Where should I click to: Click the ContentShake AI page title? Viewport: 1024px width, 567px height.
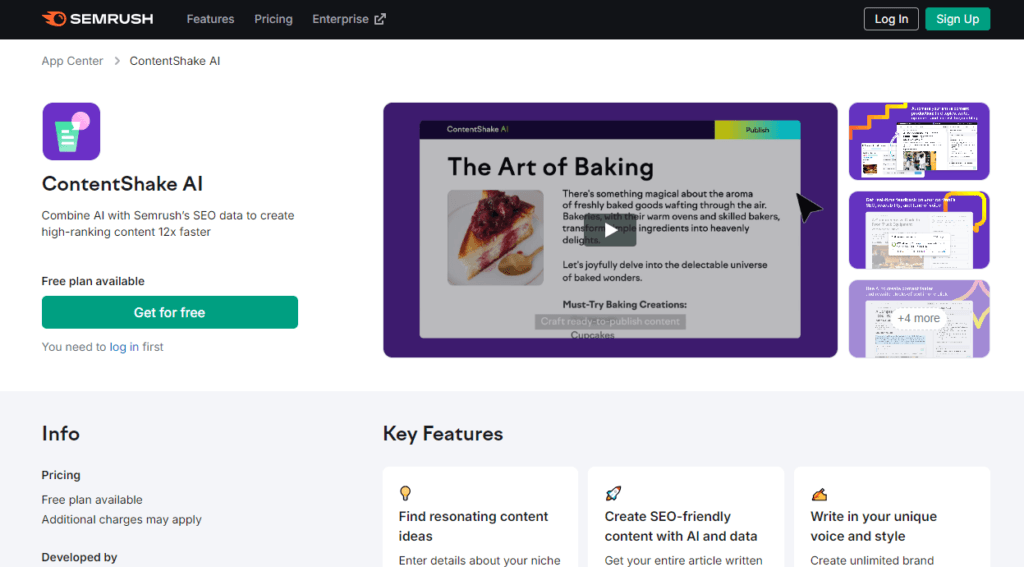coord(122,184)
